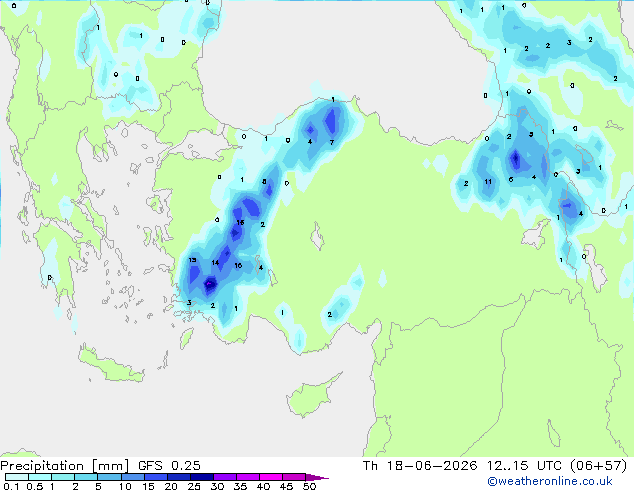Click the 35 to 40 mm legend swatch
634x490 pixels.
click(x=248, y=477)
